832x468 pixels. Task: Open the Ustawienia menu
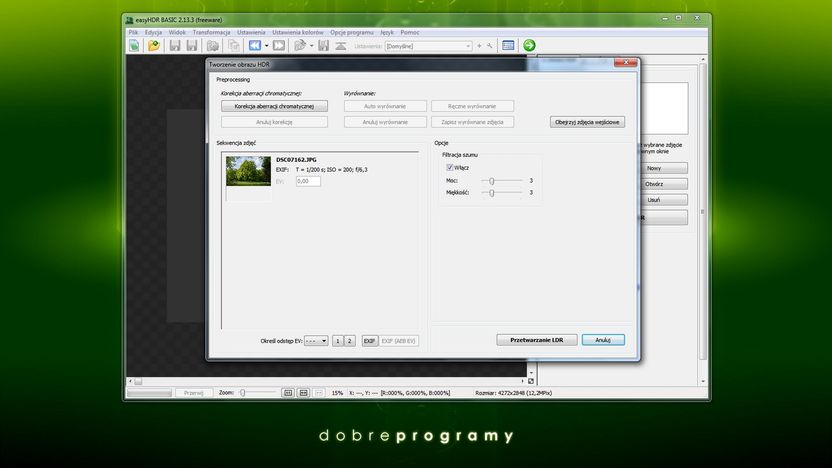251,32
